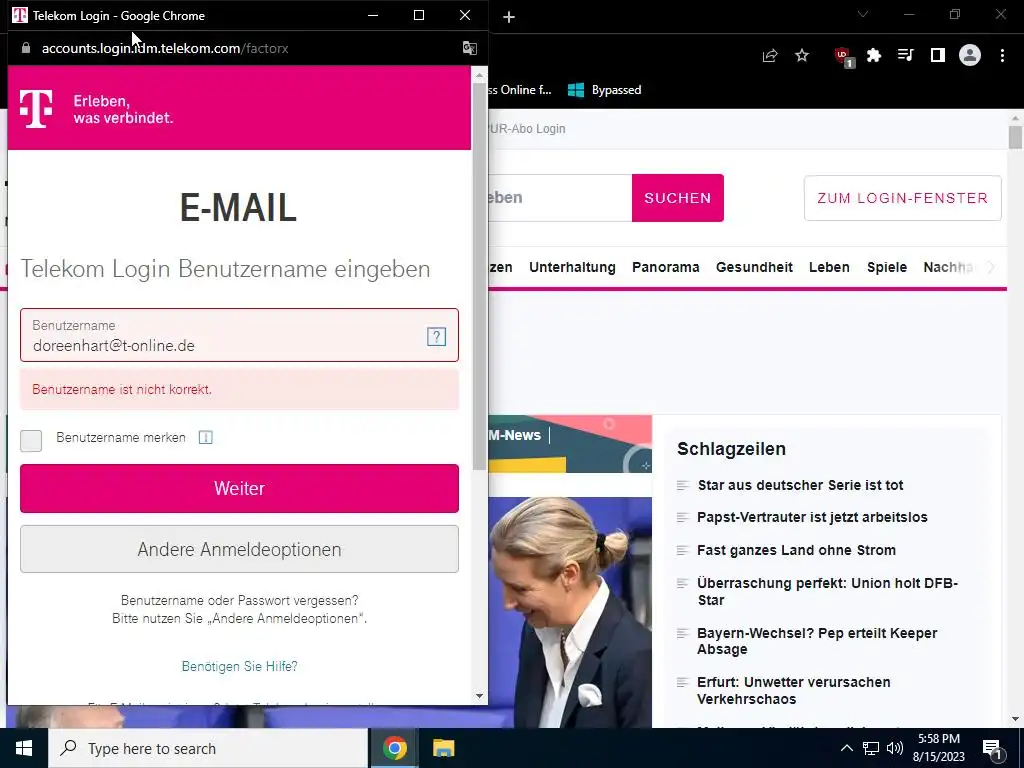This screenshot has width=1024, height=768.
Task: Click the tab search chevron in background Chrome
Action: point(863,14)
